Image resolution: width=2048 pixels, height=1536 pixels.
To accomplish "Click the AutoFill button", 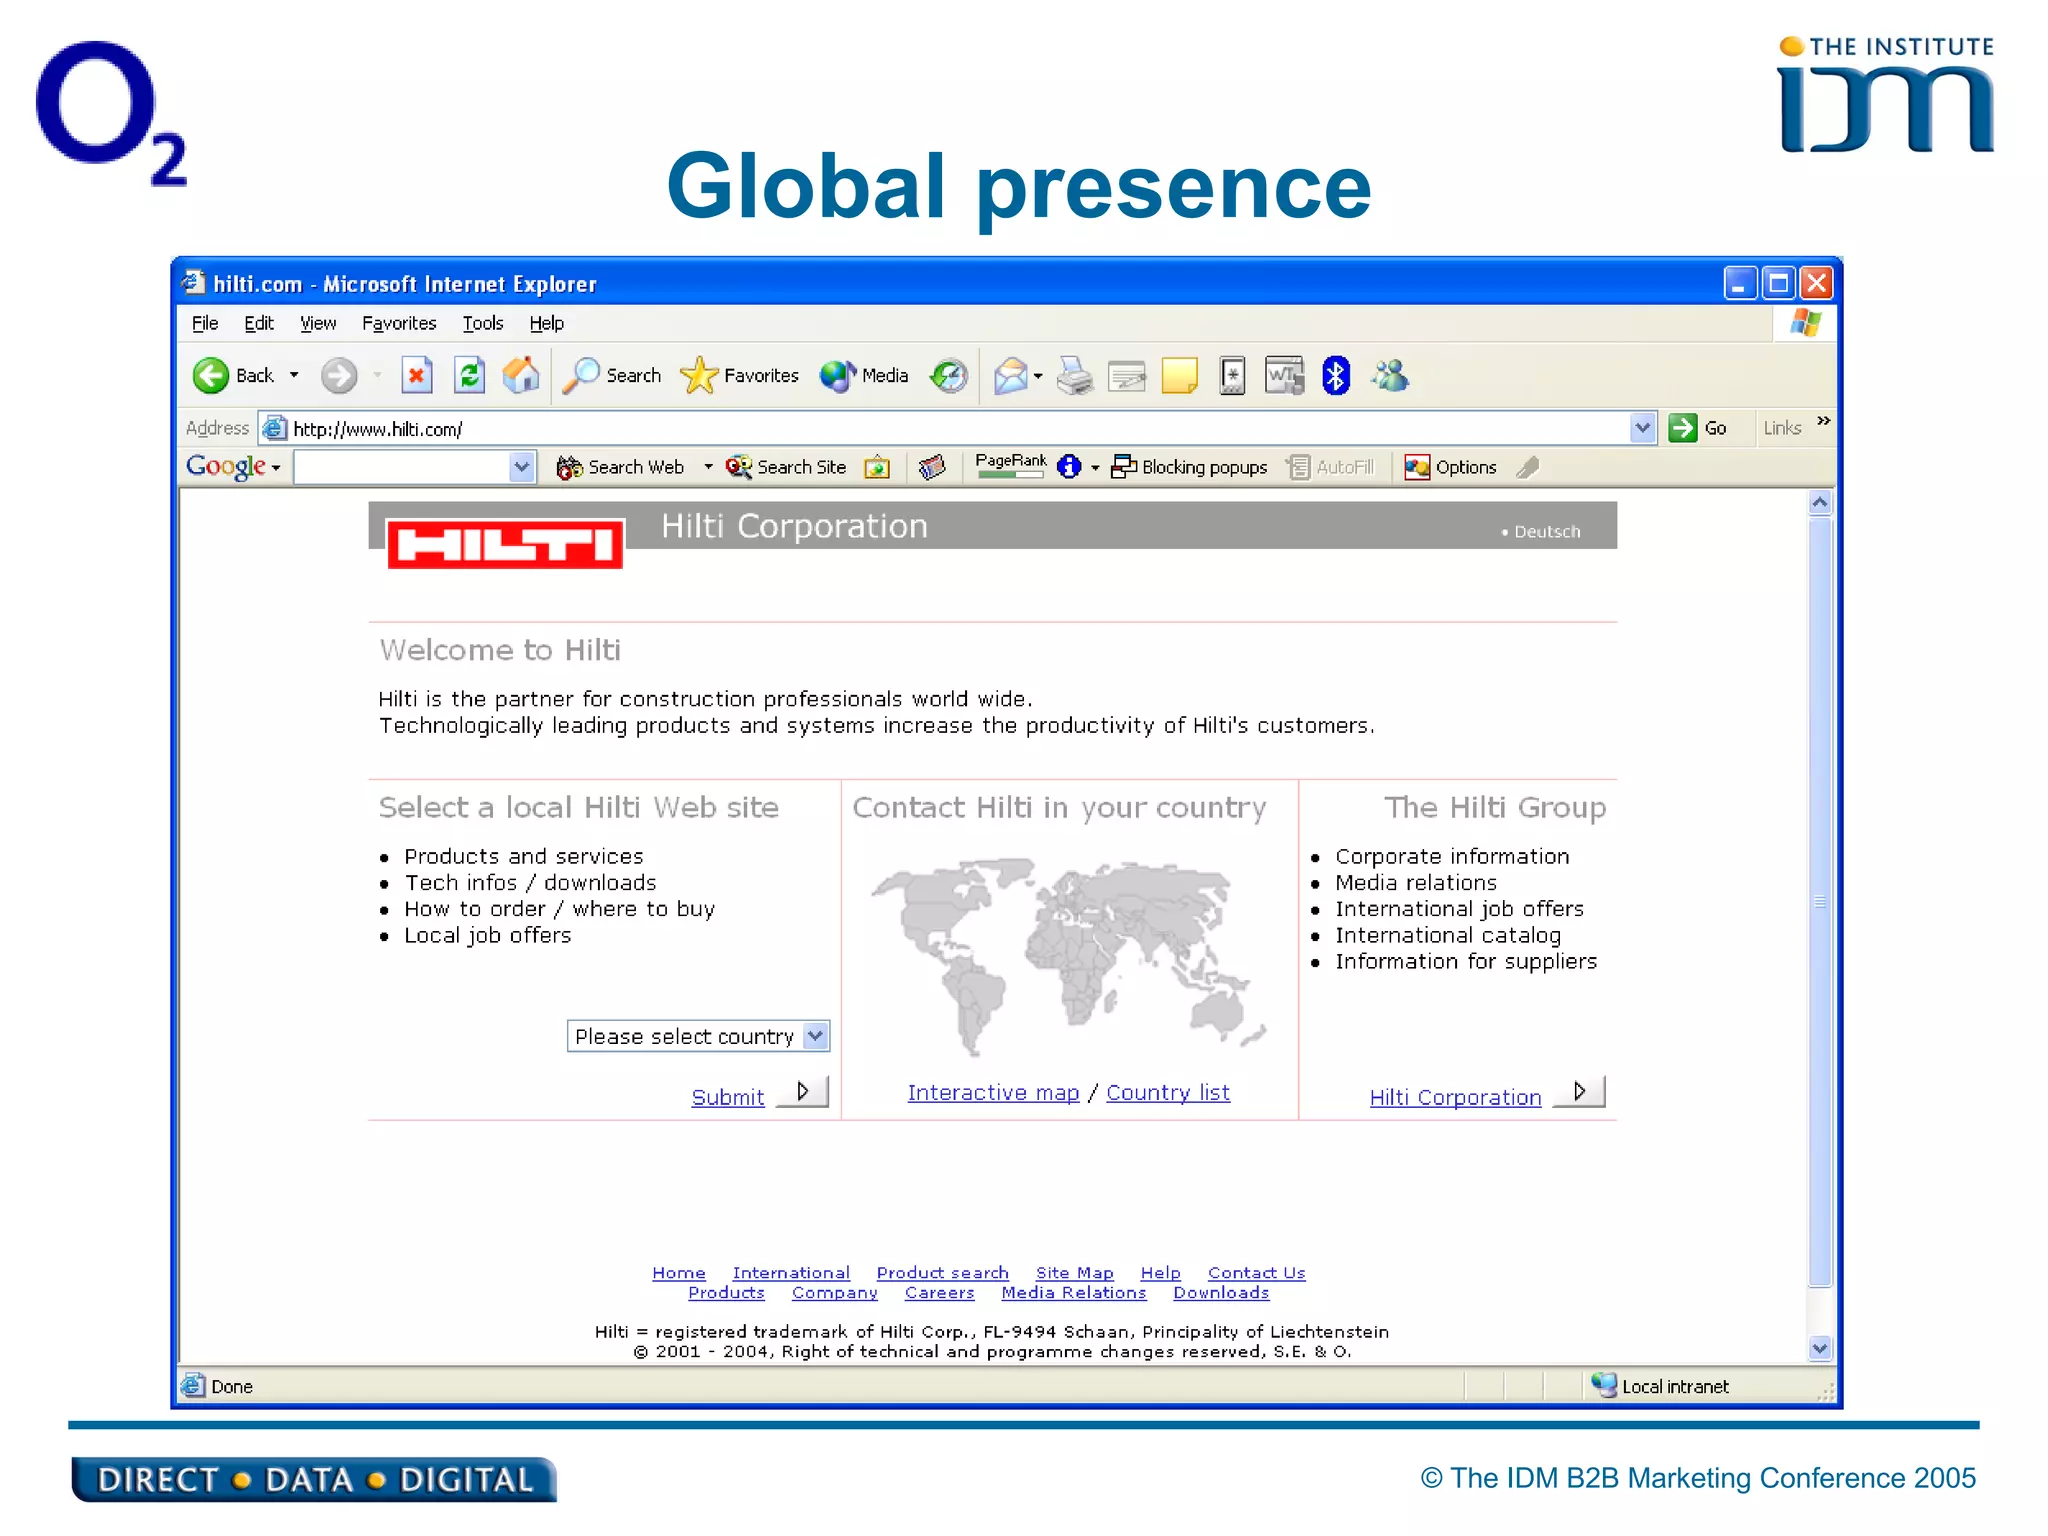I will (x=1331, y=467).
